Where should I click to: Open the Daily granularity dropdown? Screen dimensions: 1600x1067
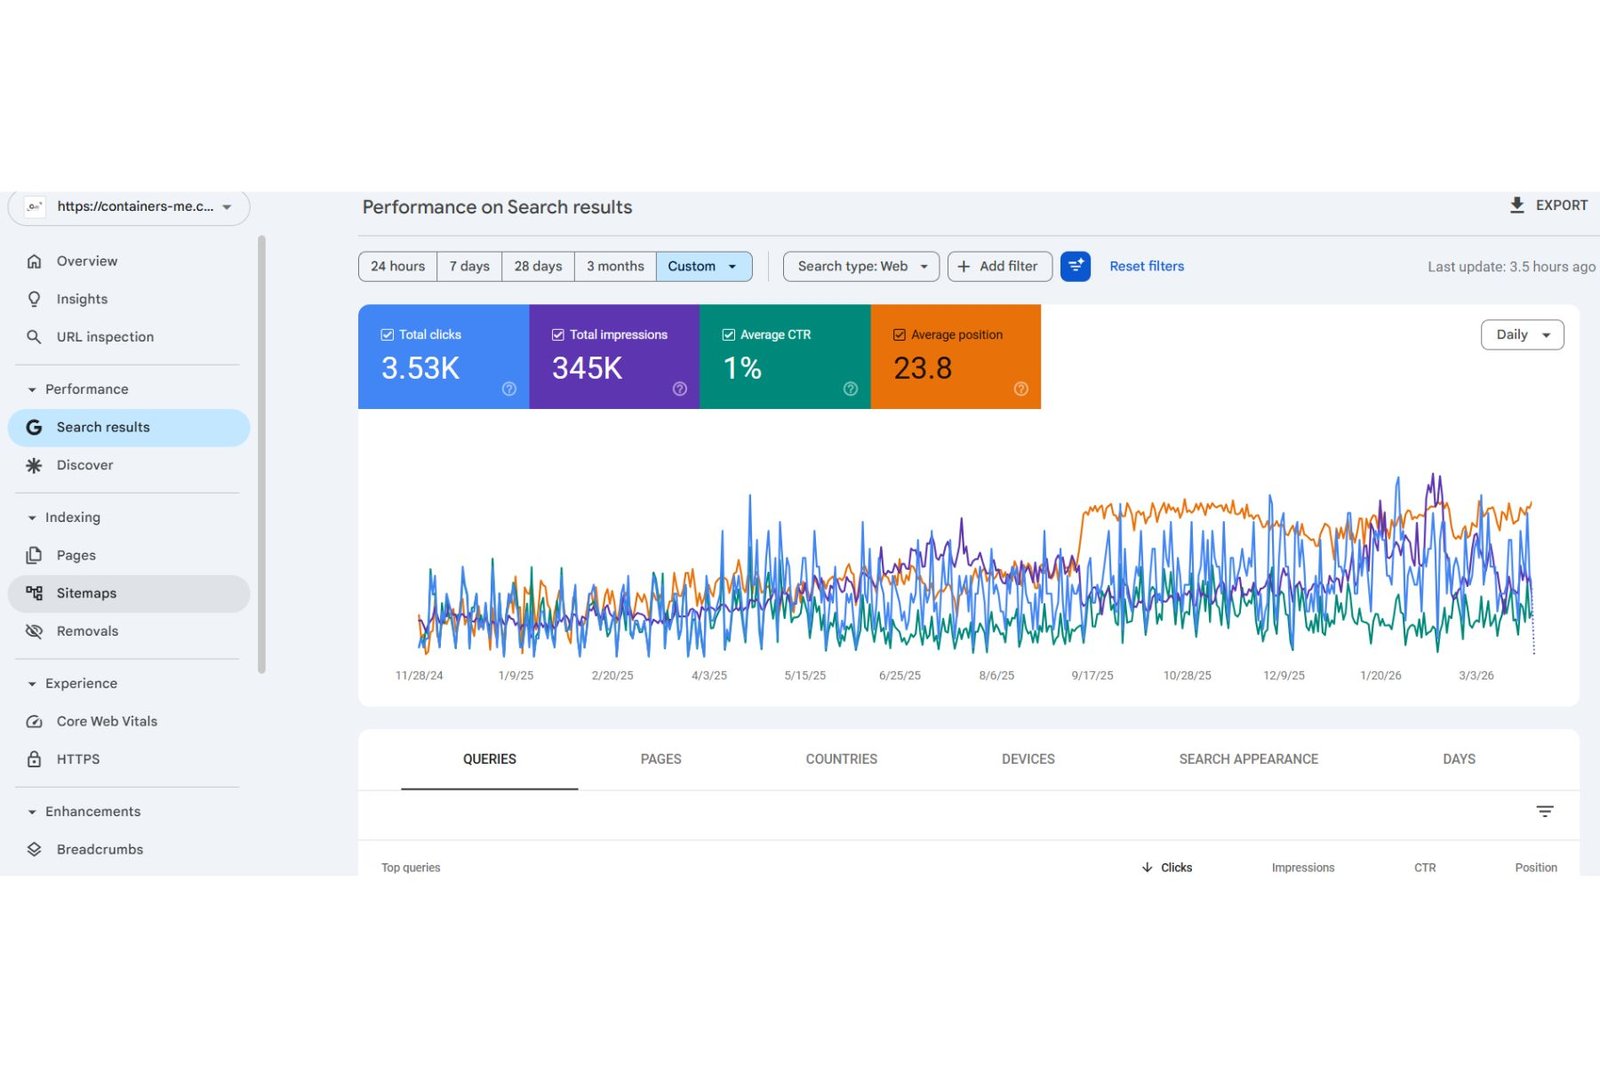coord(1521,335)
